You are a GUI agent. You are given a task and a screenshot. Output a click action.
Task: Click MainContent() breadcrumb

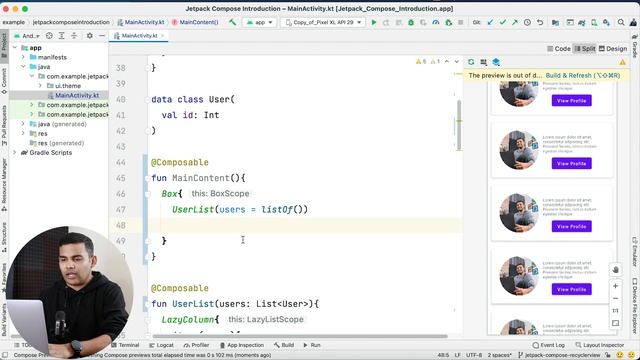(x=195, y=22)
